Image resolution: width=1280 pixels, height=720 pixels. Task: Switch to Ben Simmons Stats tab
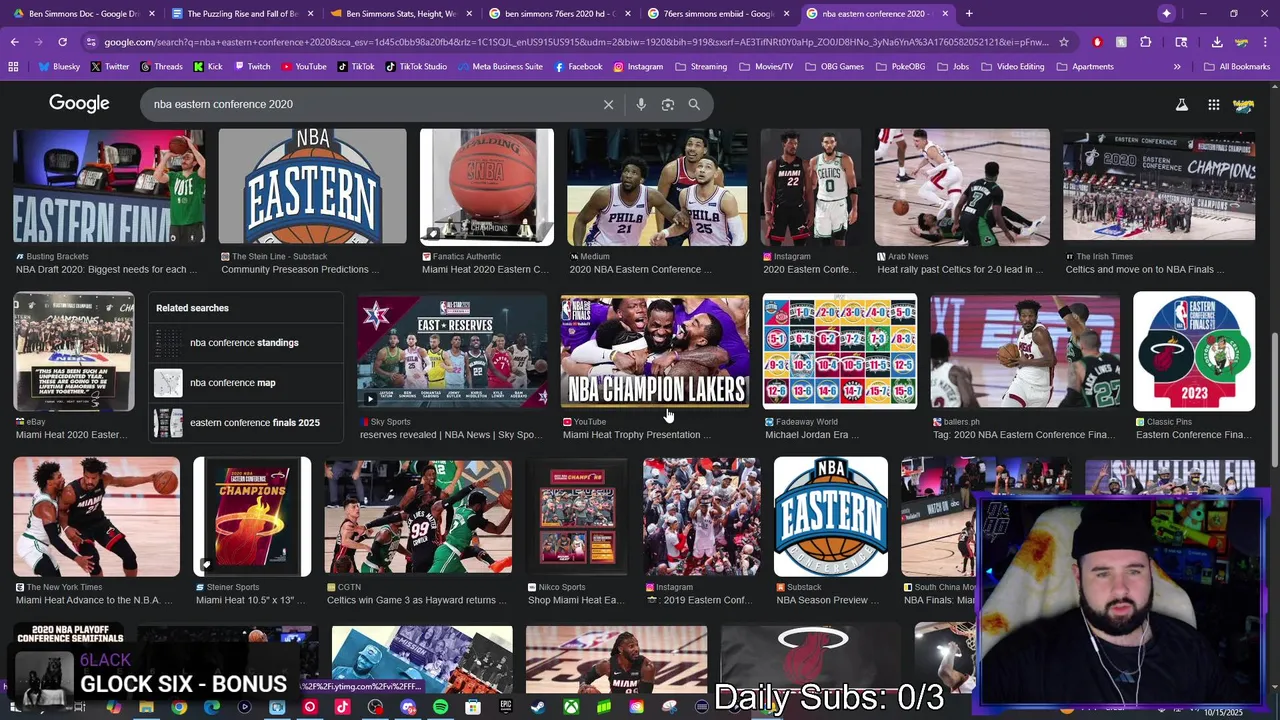pos(402,14)
